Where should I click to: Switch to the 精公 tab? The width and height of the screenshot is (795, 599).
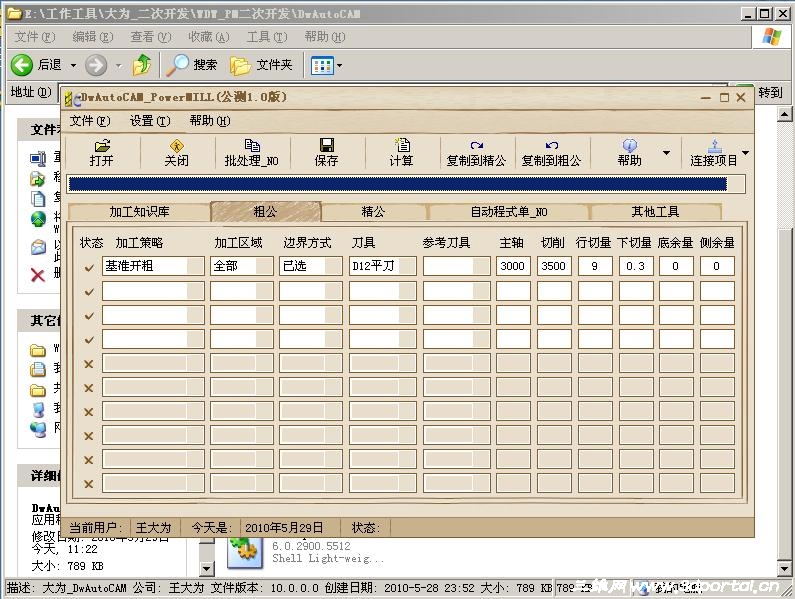[373, 212]
